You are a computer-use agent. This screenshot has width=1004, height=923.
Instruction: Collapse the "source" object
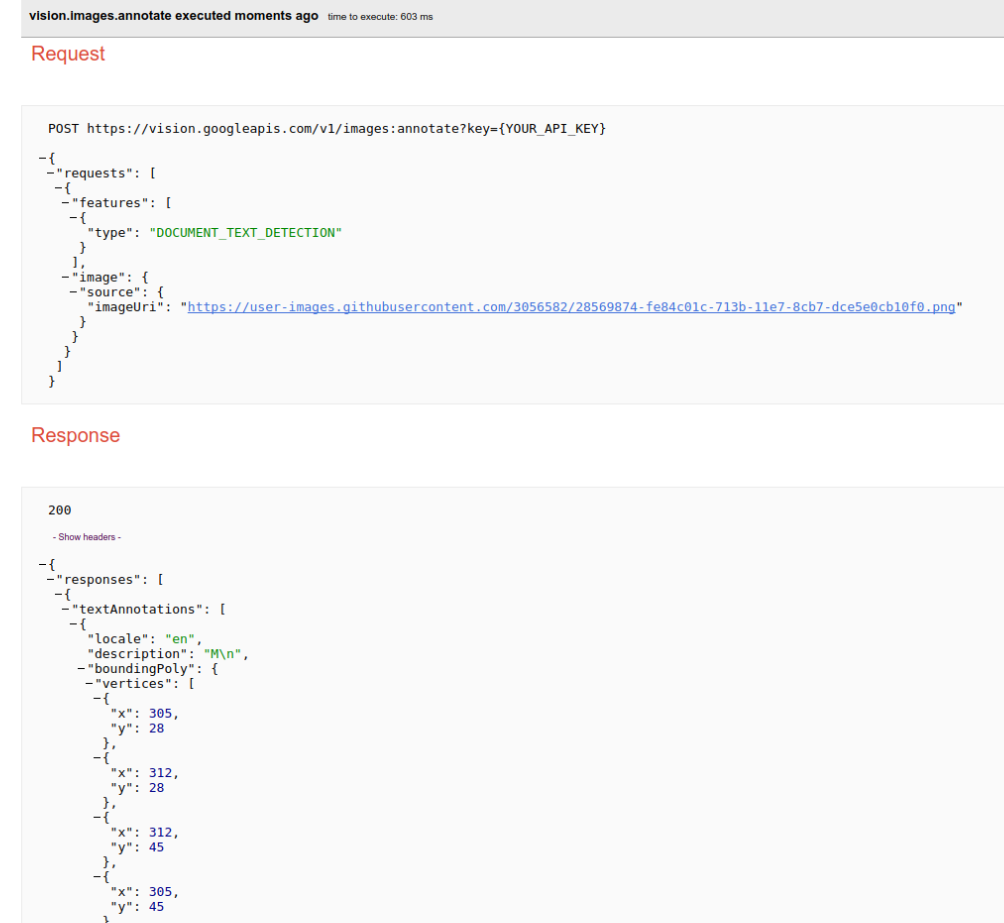(73, 292)
